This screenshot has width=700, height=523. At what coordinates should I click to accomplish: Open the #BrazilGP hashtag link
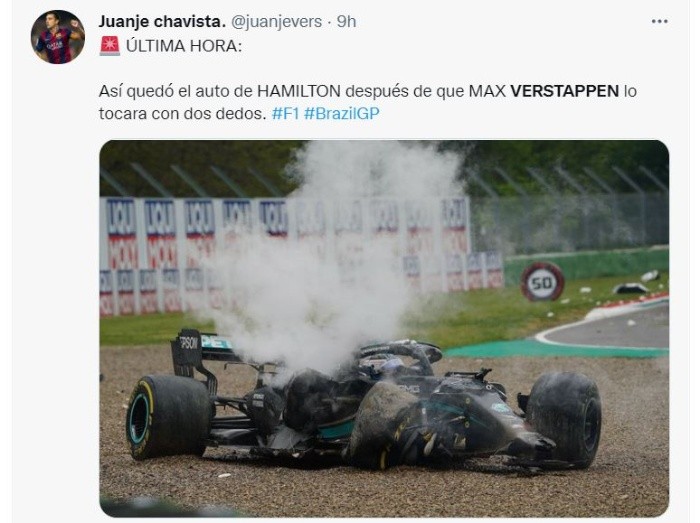pos(342,113)
